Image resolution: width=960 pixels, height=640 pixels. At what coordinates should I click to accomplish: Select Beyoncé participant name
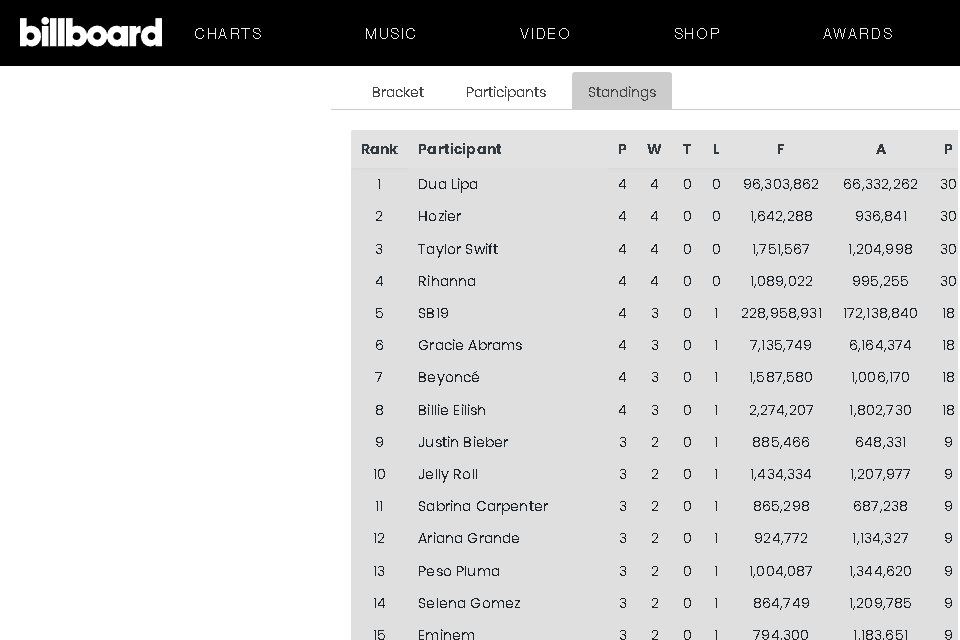click(x=449, y=377)
